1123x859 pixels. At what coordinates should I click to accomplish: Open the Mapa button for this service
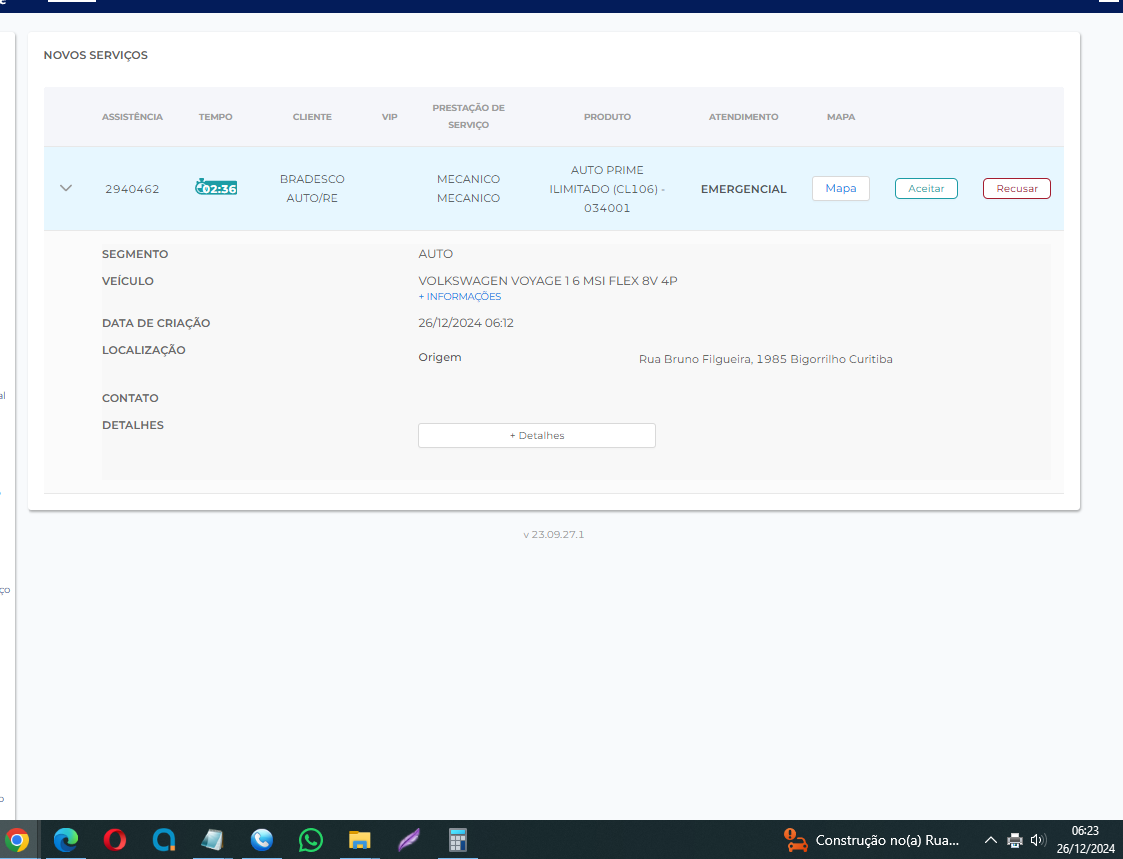[x=840, y=188]
